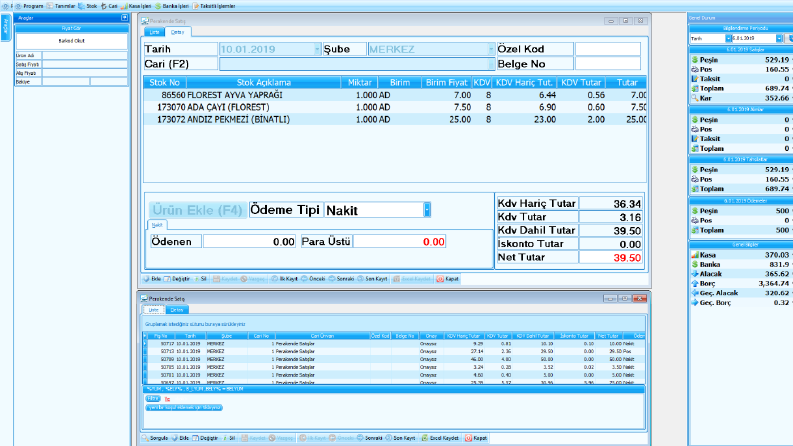Click the Ödenen amount field
Image resolution: width=793 pixels, height=446 pixels.
pos(249,242)
